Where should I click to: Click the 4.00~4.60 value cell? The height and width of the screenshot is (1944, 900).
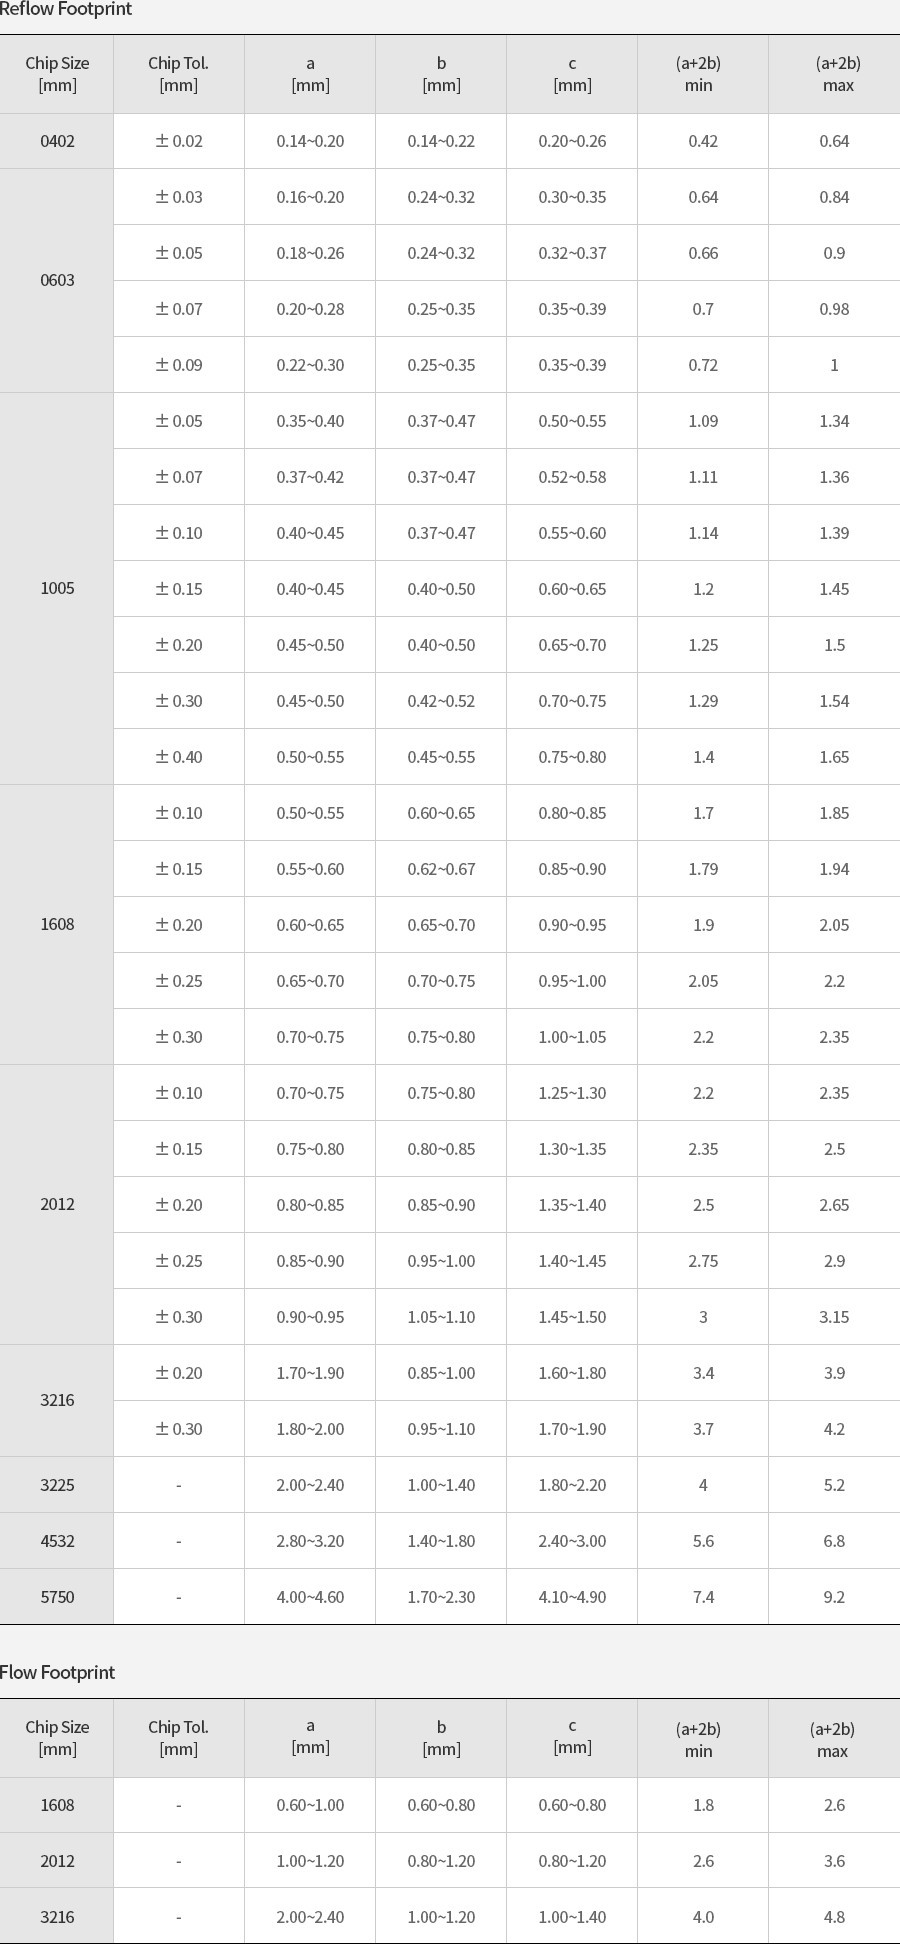pos(310,1597)
